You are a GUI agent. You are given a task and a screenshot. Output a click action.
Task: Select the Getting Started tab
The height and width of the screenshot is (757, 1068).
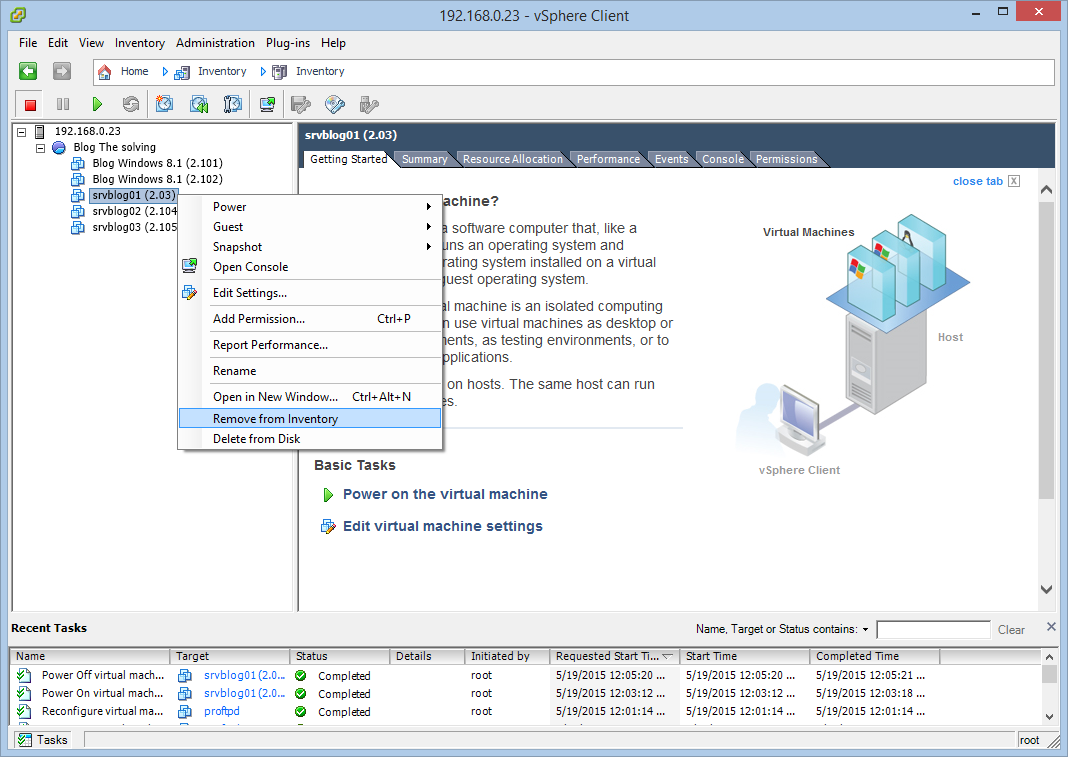click(x=348, y=159)
